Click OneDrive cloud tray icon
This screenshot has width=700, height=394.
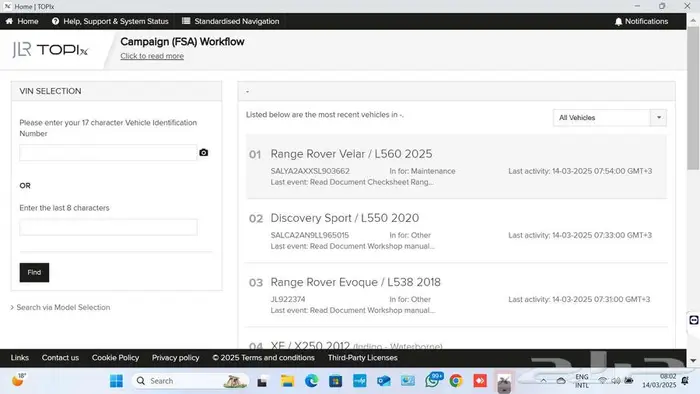pos(561,381)
